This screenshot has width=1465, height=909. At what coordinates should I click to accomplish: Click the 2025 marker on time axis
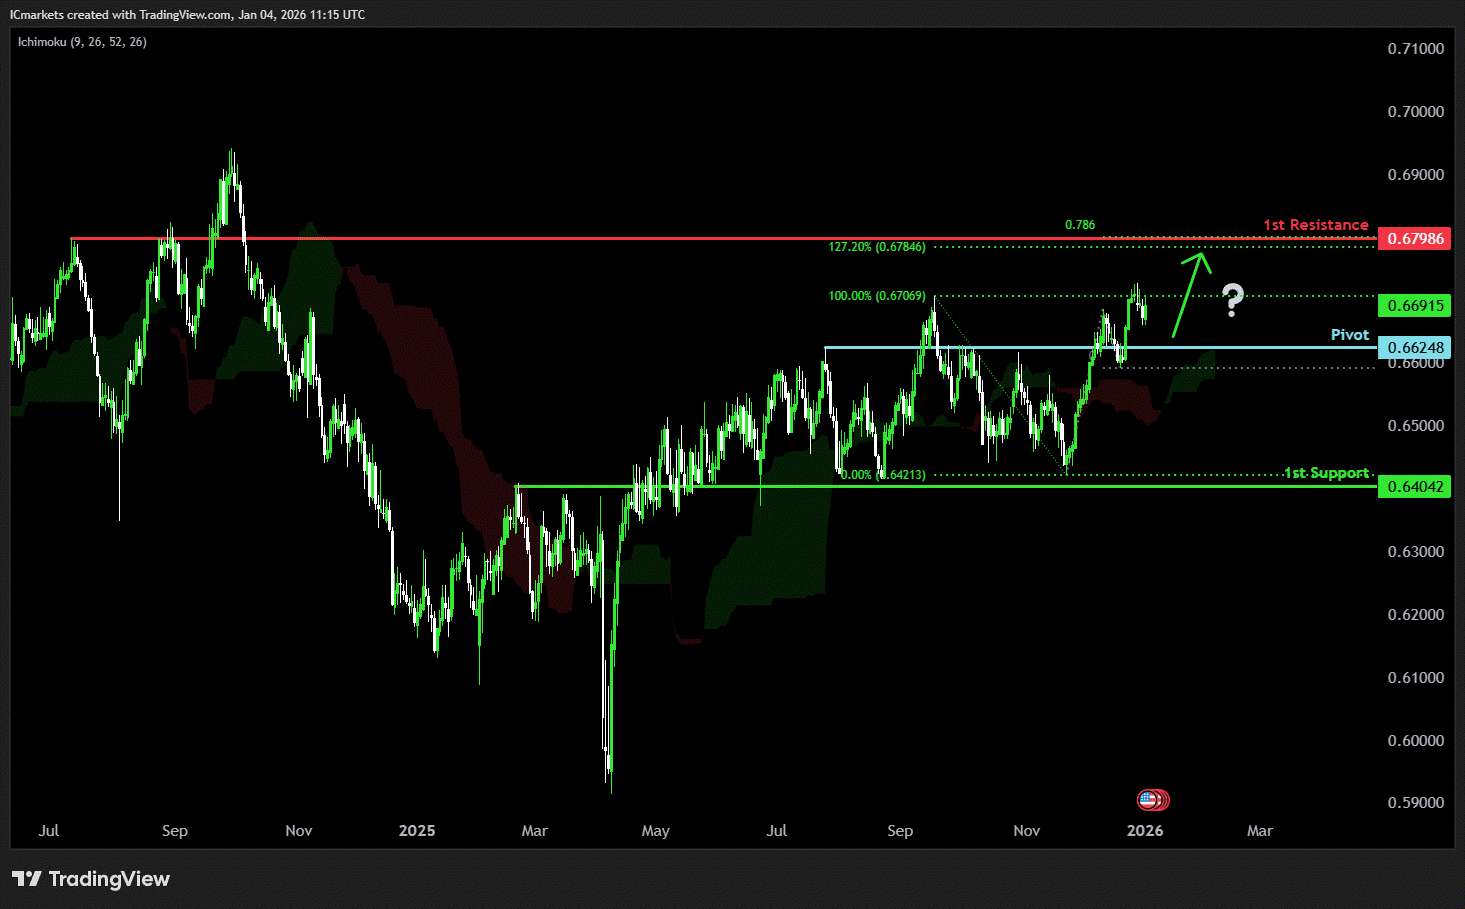[x=417, y=831]
